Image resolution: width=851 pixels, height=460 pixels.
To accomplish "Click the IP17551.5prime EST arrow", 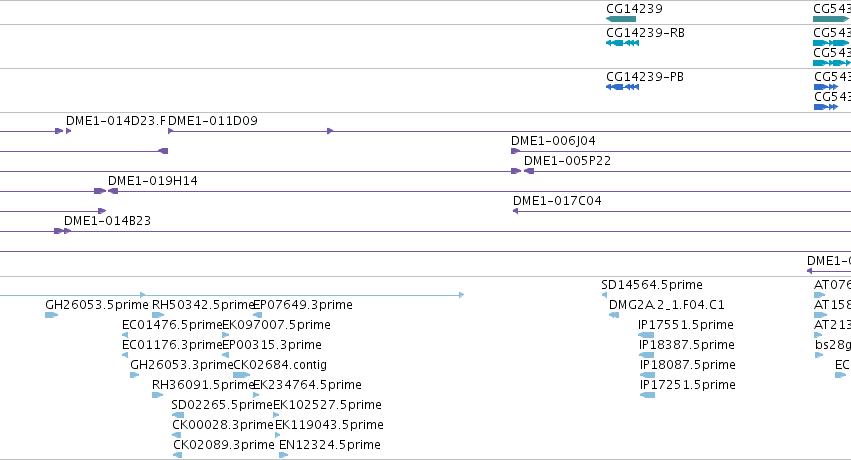I will point(646,335).
